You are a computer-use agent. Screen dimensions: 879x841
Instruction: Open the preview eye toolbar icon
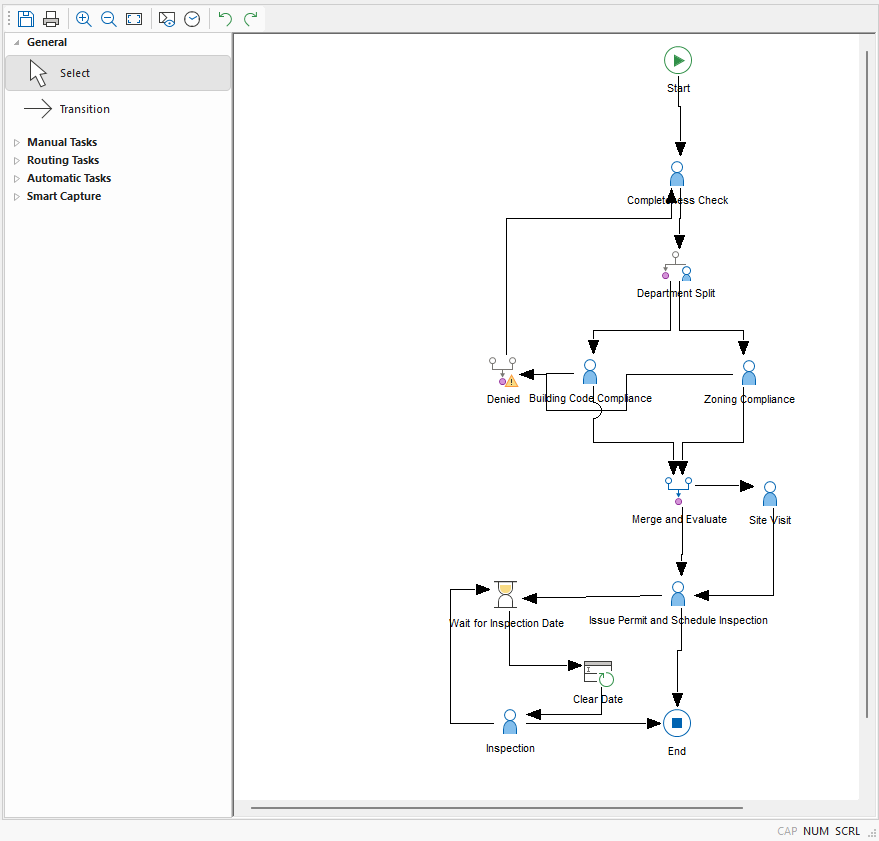[x=166, y=19]
